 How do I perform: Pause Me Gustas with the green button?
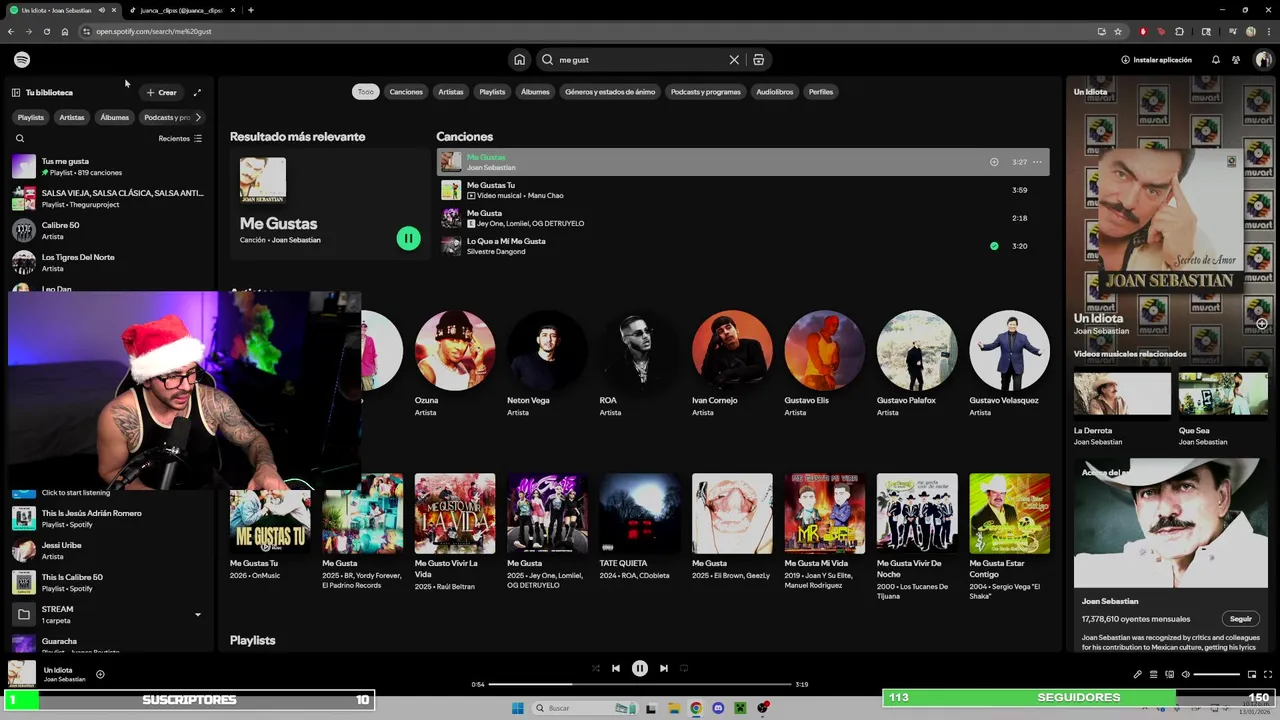pos(408,238)
